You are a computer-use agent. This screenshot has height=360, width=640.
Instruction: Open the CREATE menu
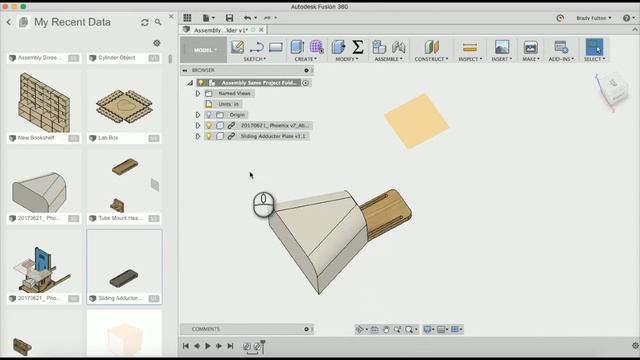coord(306,59)
